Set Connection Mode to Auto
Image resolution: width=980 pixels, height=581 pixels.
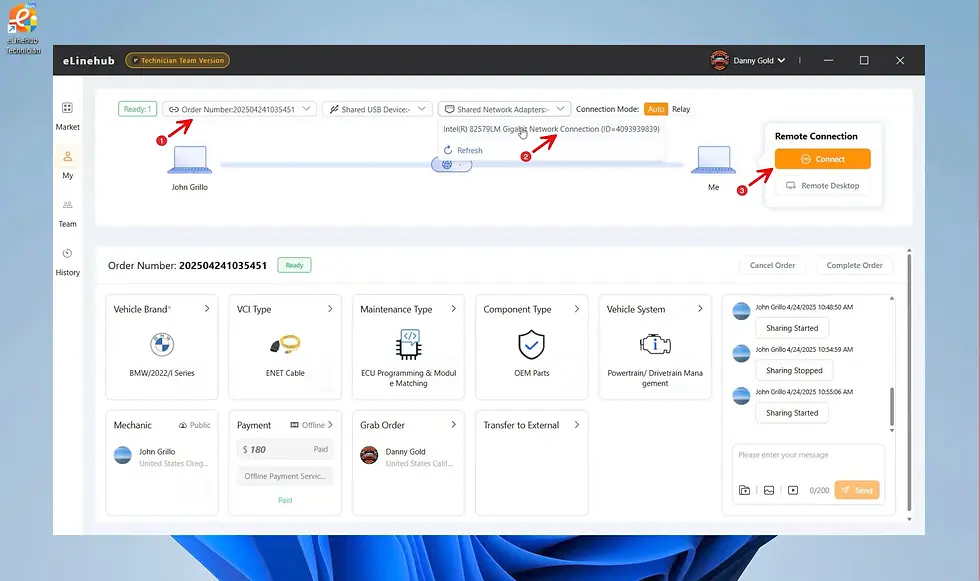656,109
